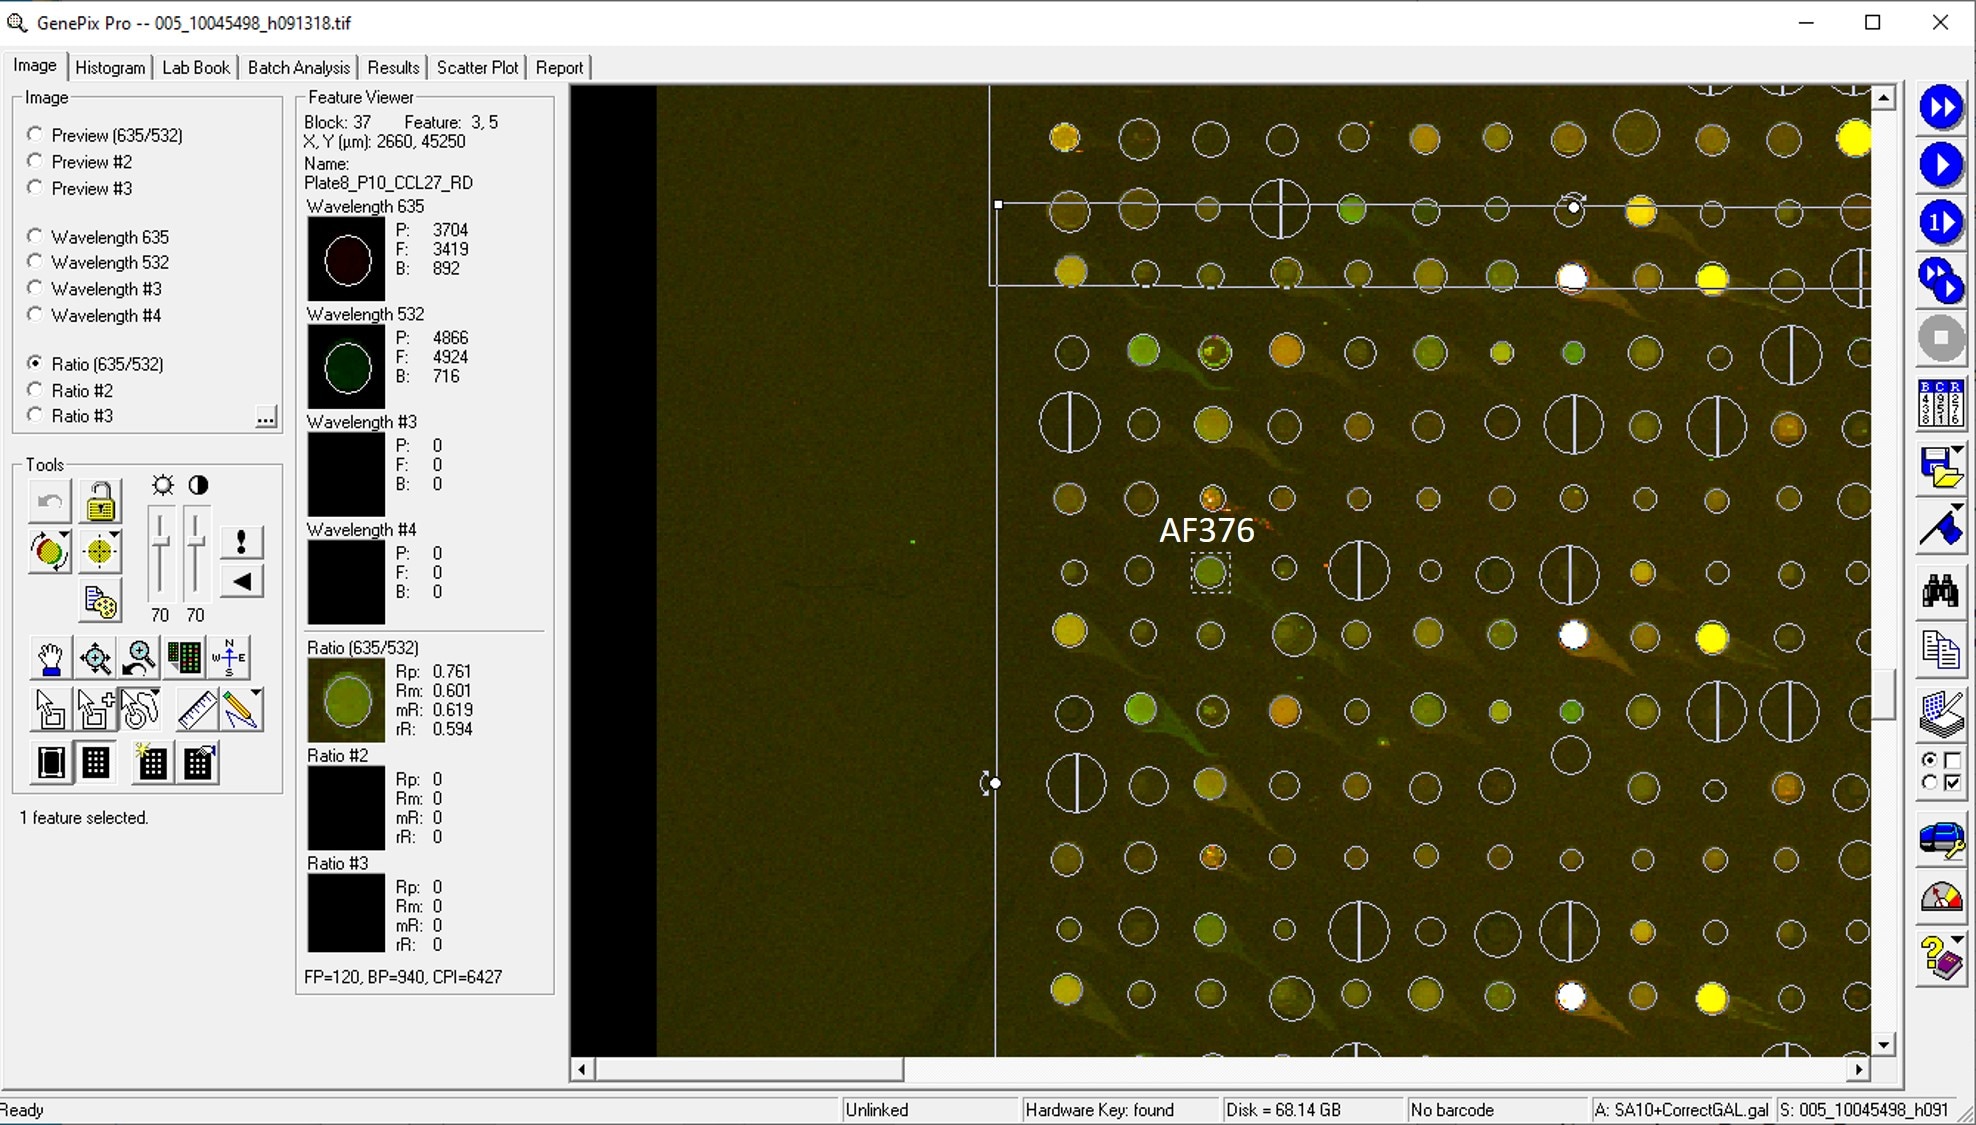Screen dimensions: 1976x1125
Task: Click the exclamation mark button
Action: [241, 542]
